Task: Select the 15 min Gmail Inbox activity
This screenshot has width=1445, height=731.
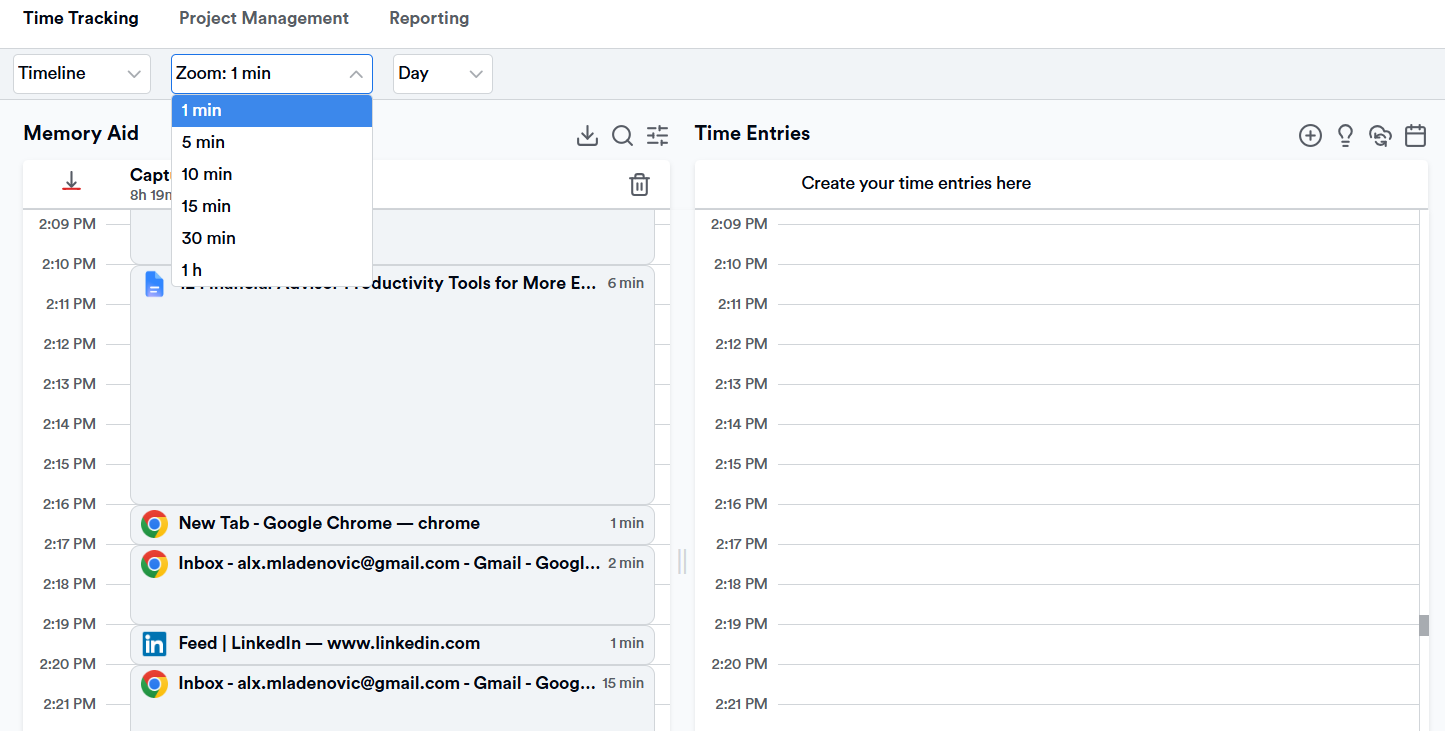Action: click(392, 698)
